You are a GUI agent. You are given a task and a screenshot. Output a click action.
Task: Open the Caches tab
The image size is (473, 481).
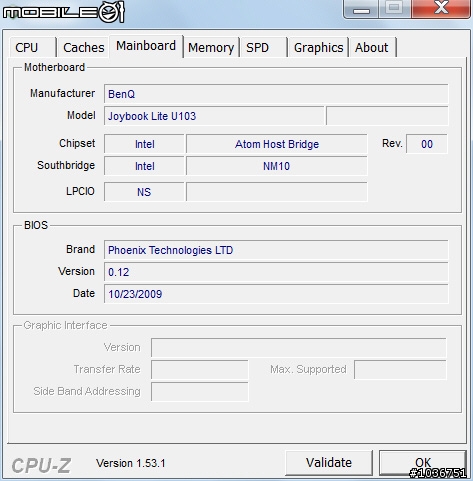click(x=83, y=47)
